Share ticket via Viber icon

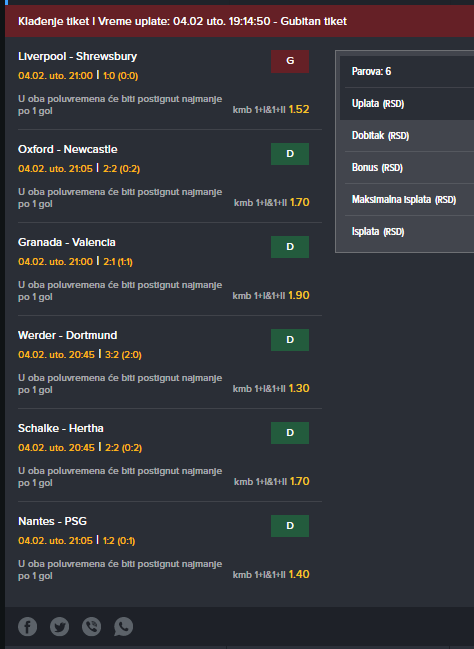(x=91, y=626)
